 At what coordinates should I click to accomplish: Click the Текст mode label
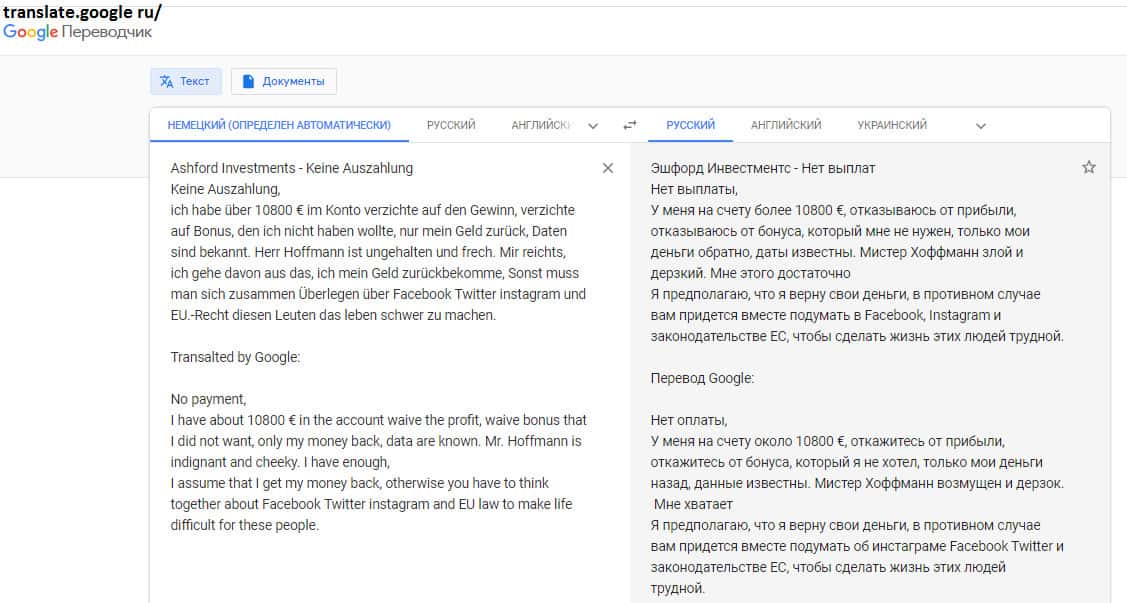(195, 81)
